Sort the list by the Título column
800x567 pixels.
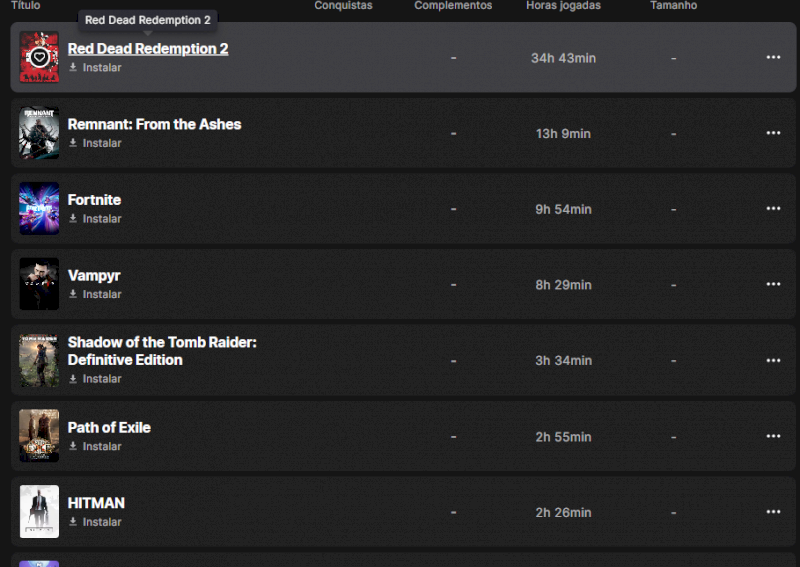[25, 6]
